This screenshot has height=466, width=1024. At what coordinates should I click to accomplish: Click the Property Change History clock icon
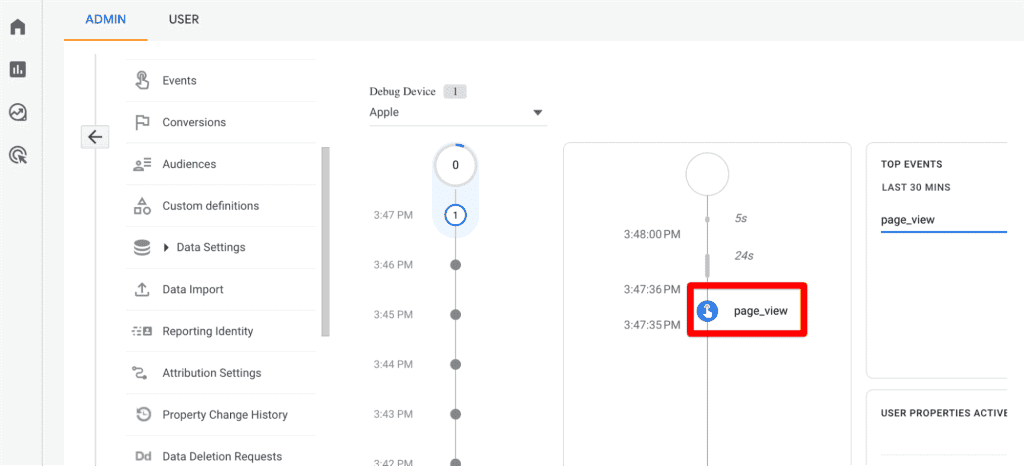tap(143, 414)
